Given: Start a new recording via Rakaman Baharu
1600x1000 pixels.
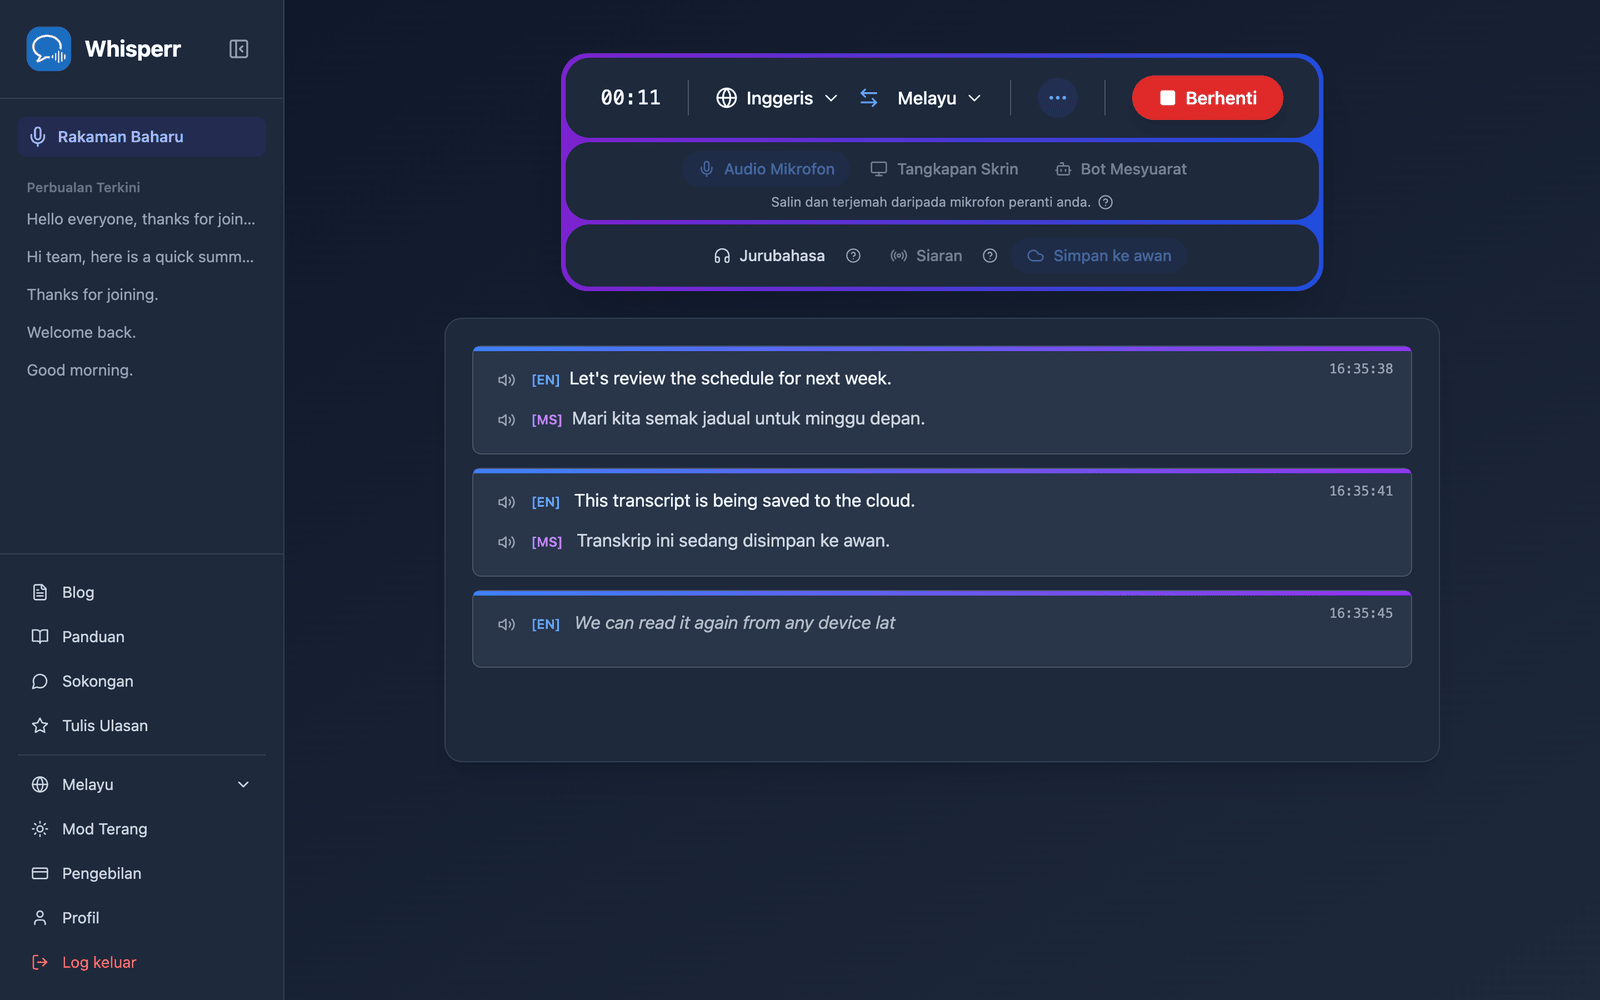Looking at the screenshot, I should pyautogui.click(x=141, y=137).
